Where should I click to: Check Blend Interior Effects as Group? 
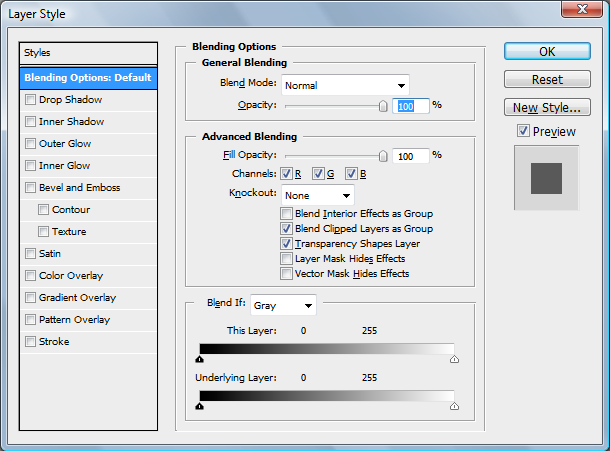(286, 214)
